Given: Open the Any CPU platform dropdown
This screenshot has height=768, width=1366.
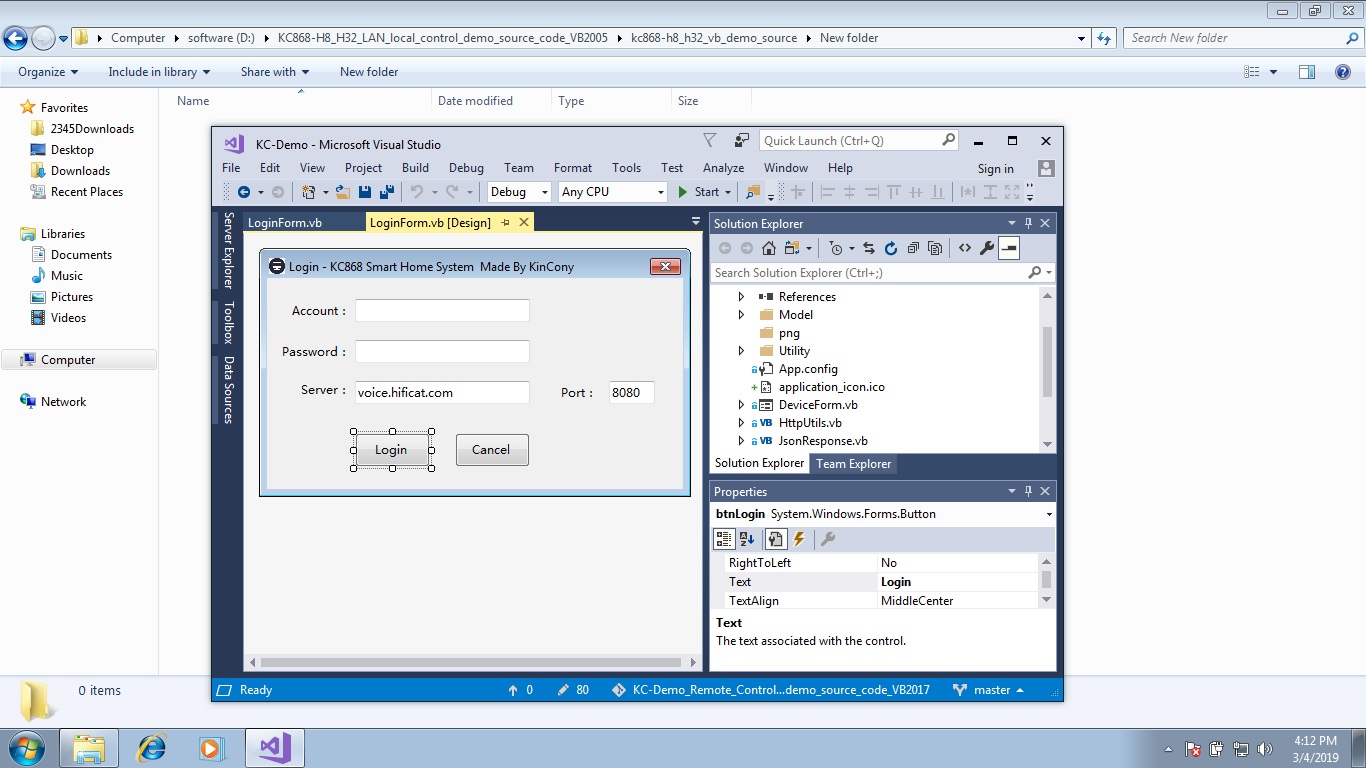Looking at the screenshot, I should pos(612,192).
